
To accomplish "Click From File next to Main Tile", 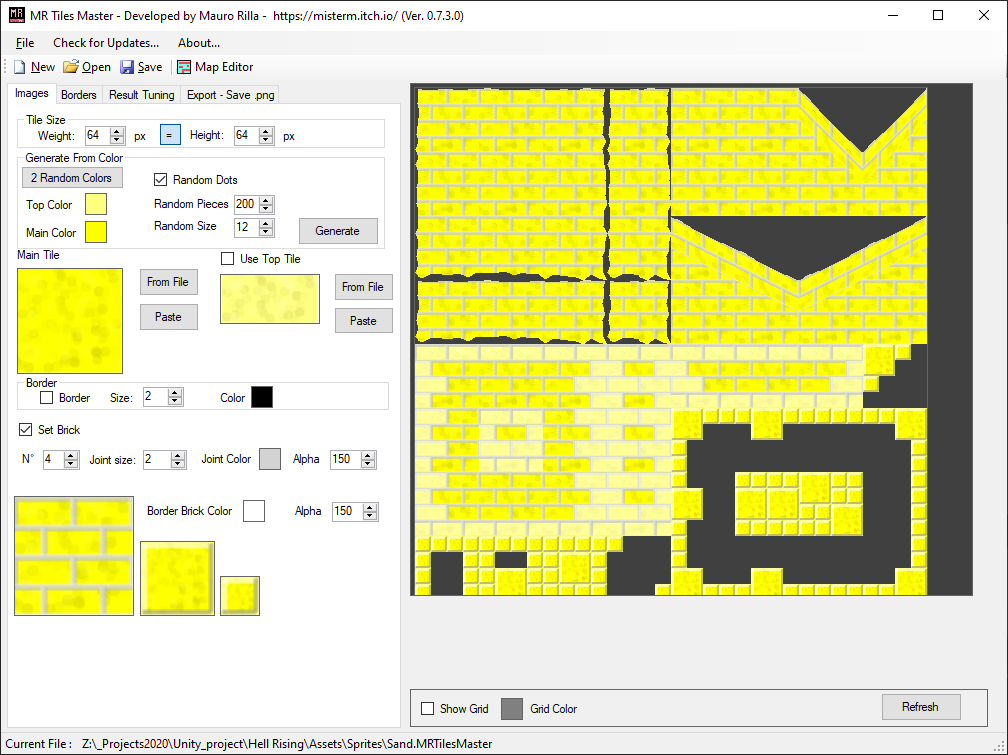I will point(168,282).
